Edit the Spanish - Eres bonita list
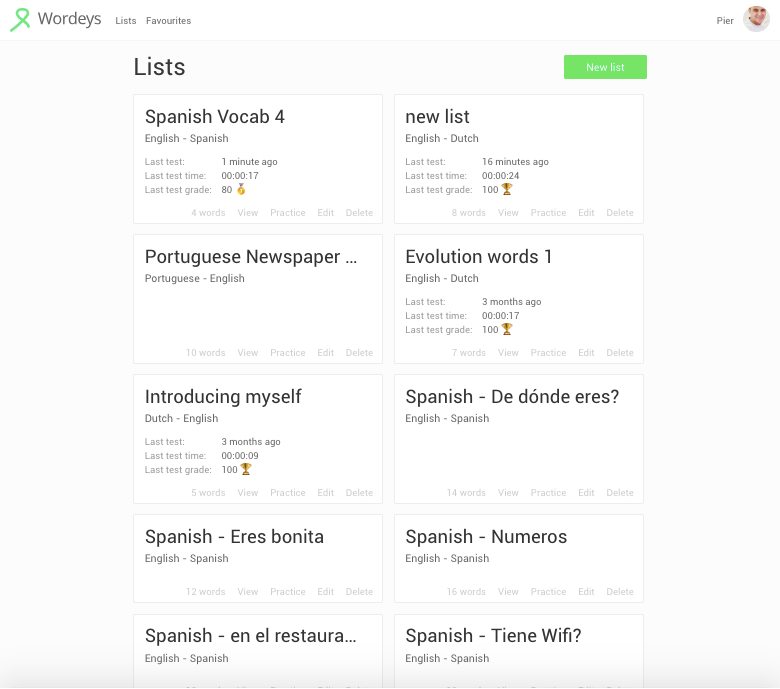The image size is (780, 689). pyautogui.click(x=325, y=591)
